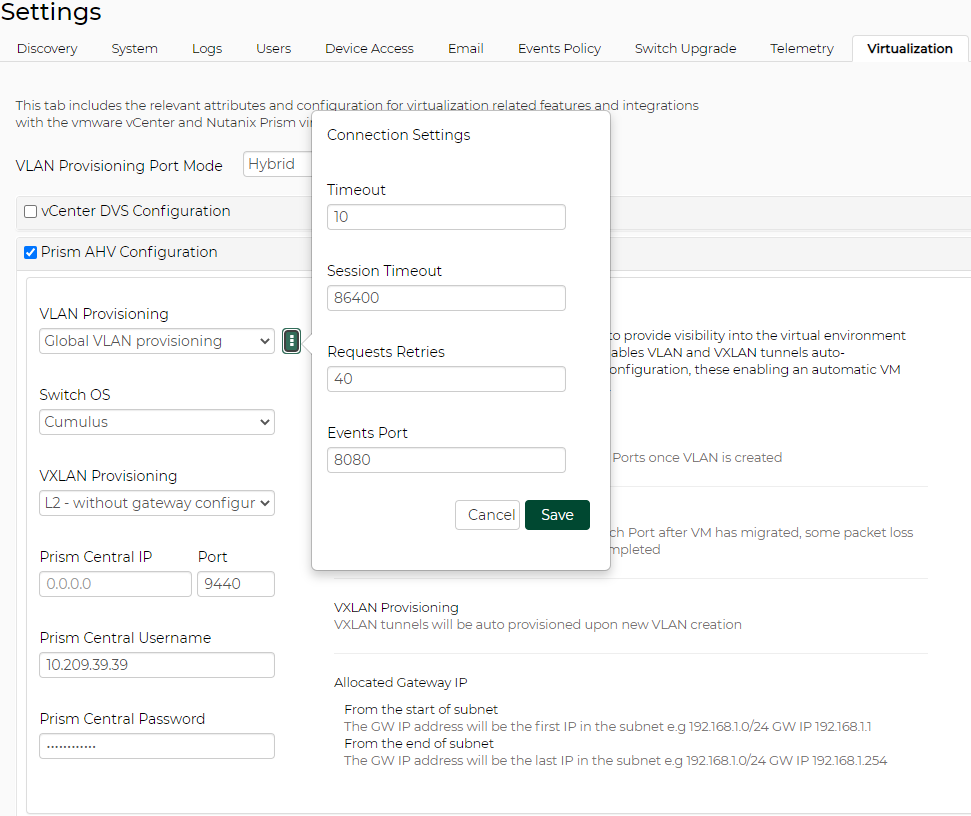Click the Prism Central IP field
Screen dimensions: 971x816
115,584
